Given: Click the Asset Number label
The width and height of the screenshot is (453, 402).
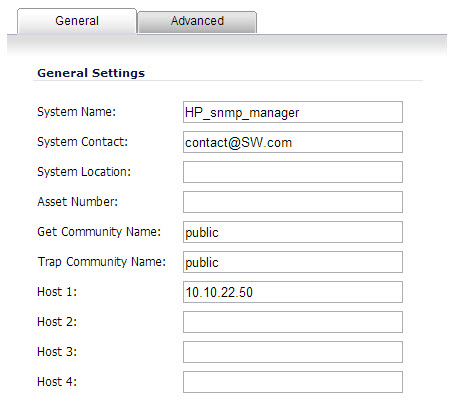Looking at the screenshot, I should click(x=77, y=202).
